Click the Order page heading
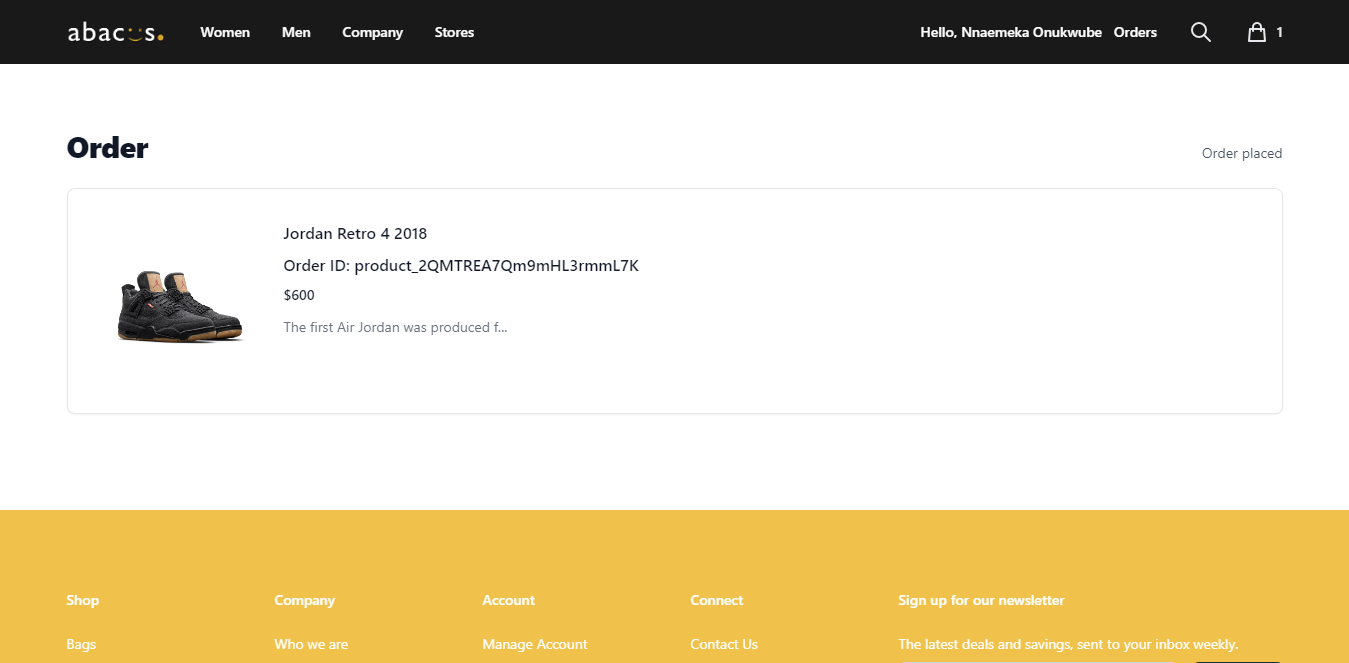 107,148
